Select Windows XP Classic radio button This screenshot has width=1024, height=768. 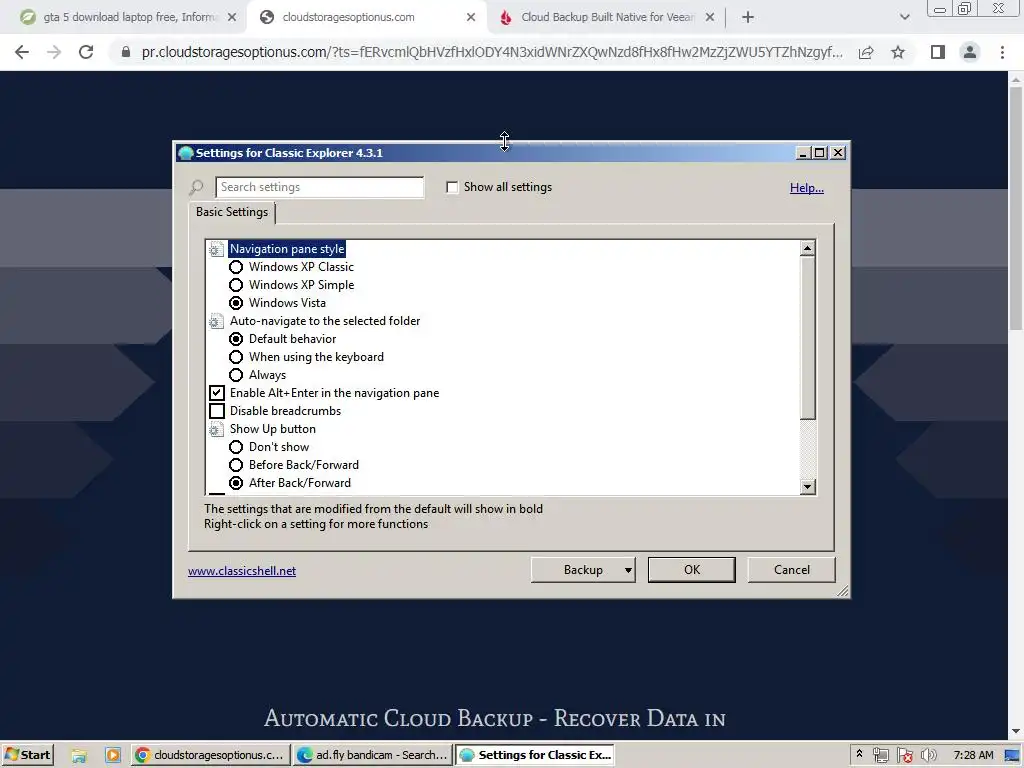tap(236, 267)
